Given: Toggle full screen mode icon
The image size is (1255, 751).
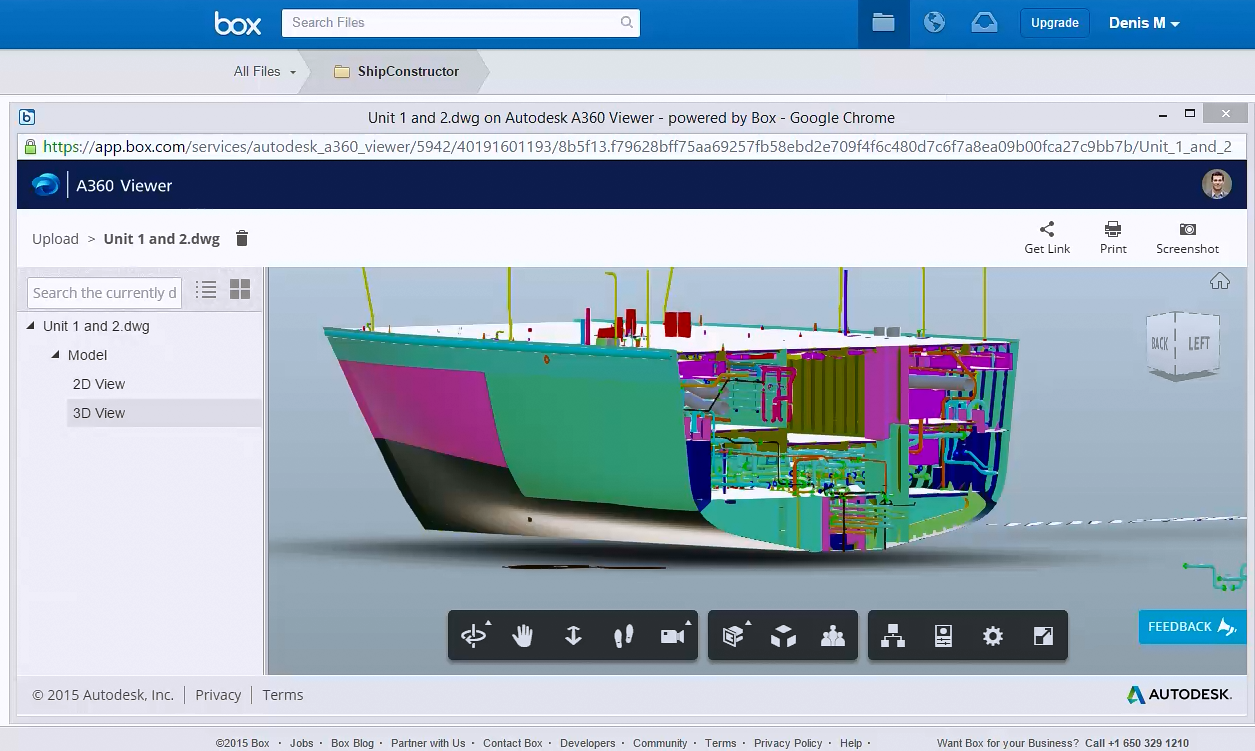Looking at the screenshot, I should (x=1043, y=636).
